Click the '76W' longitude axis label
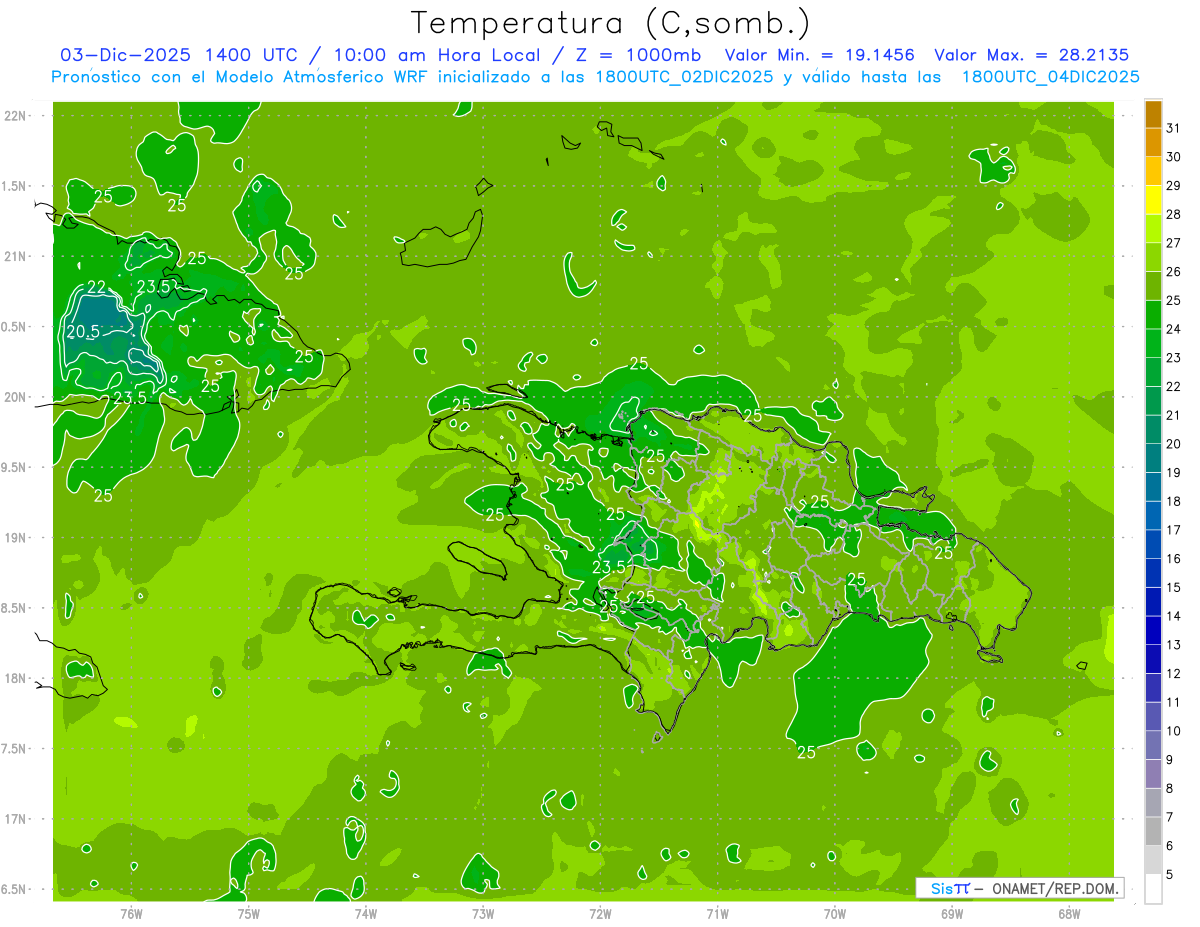This screenshot has height=927, width=1200. [x=131, y=913]
